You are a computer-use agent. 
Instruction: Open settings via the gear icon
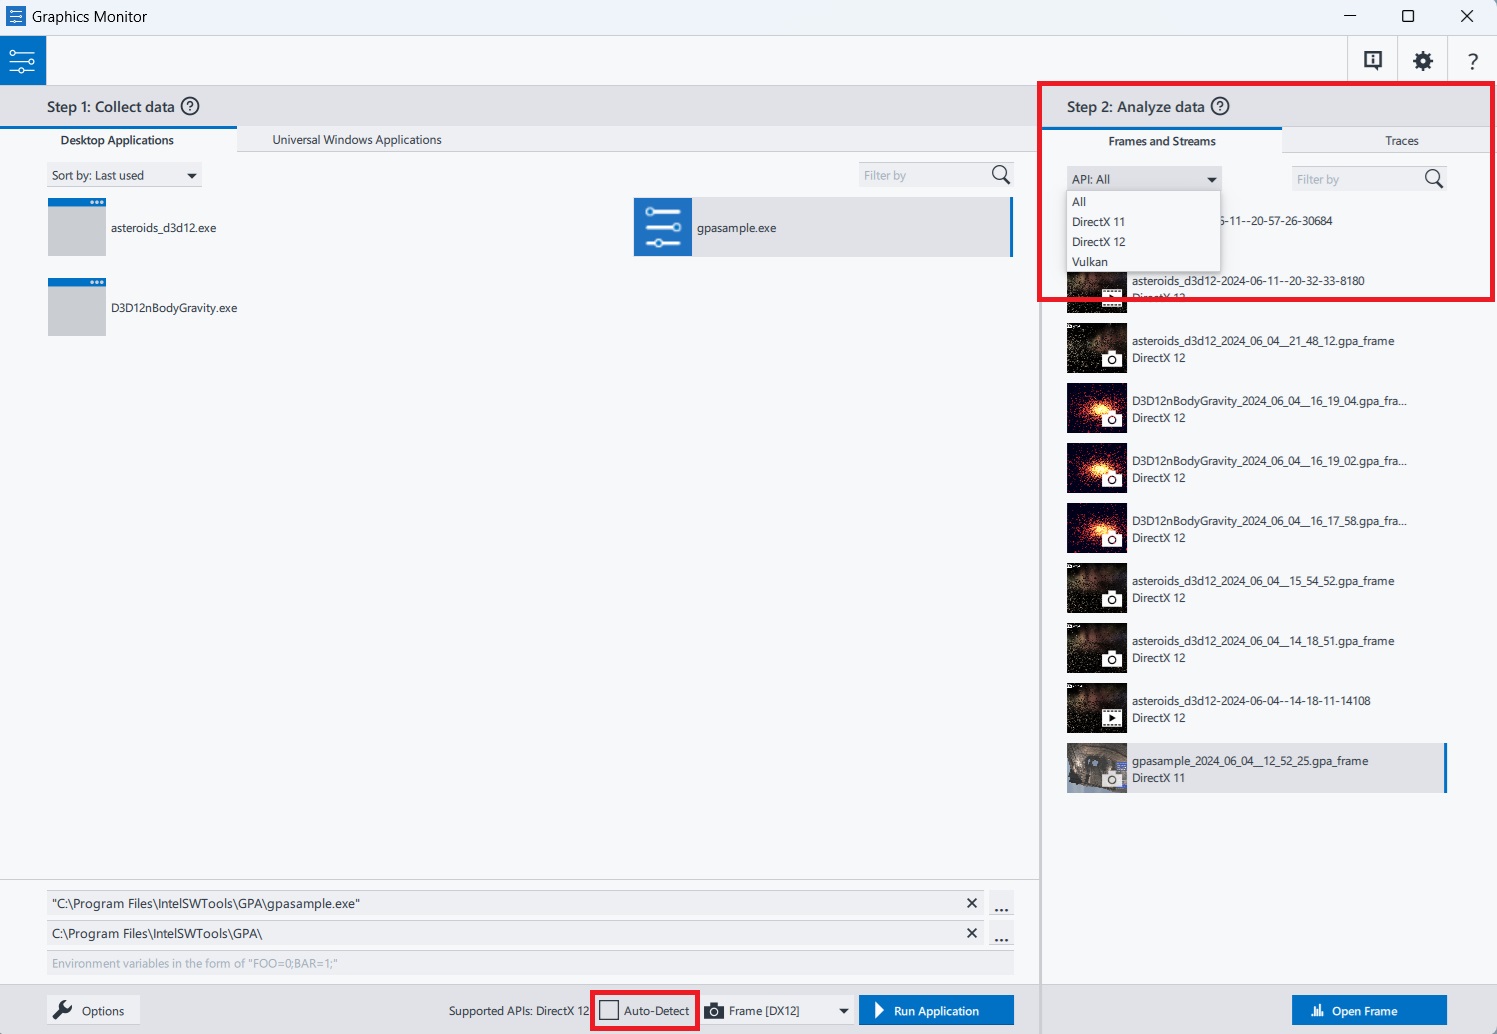tap(1422, 61)
